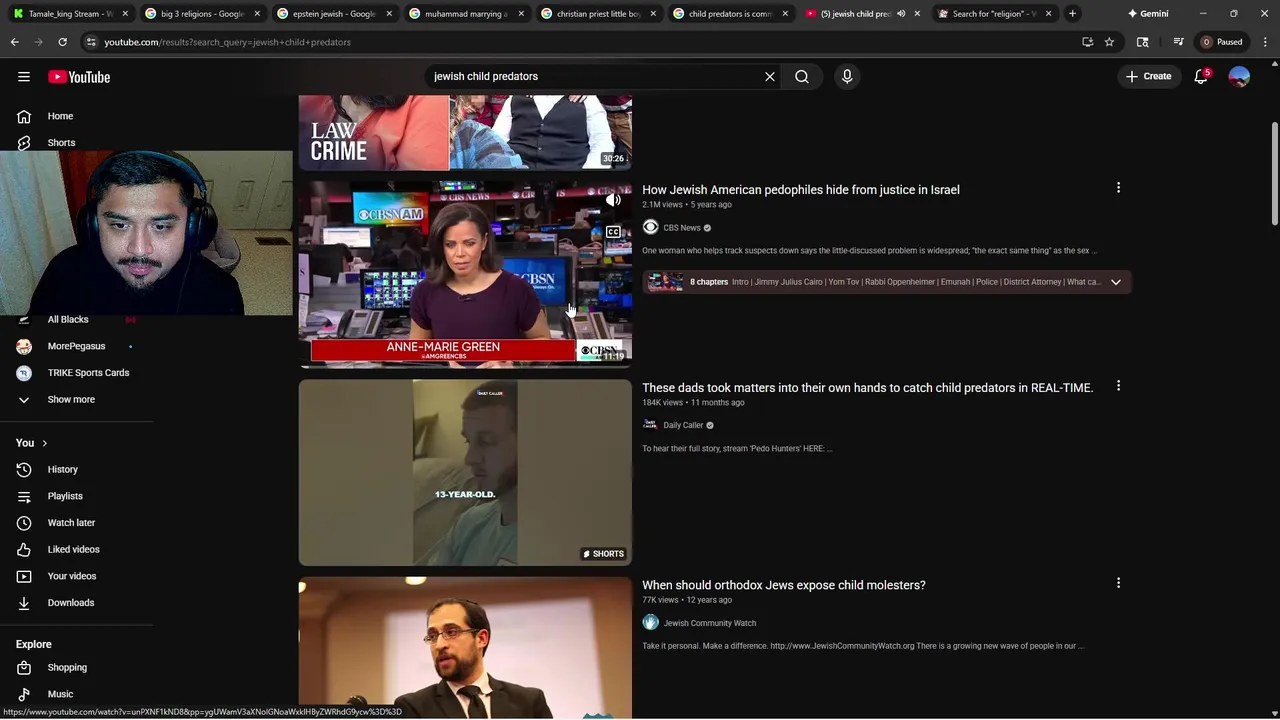This screenshot has width=1280, height=720.
Task: Reload the page
Action: click(62, 42)
